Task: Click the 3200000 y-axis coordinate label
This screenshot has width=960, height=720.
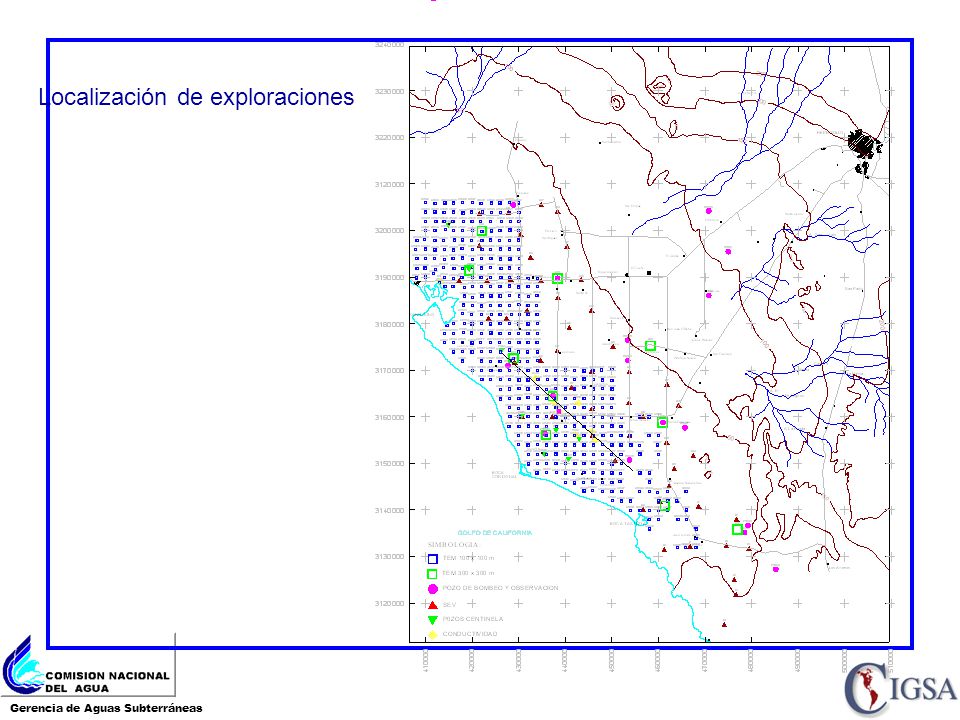Action: 389,231
